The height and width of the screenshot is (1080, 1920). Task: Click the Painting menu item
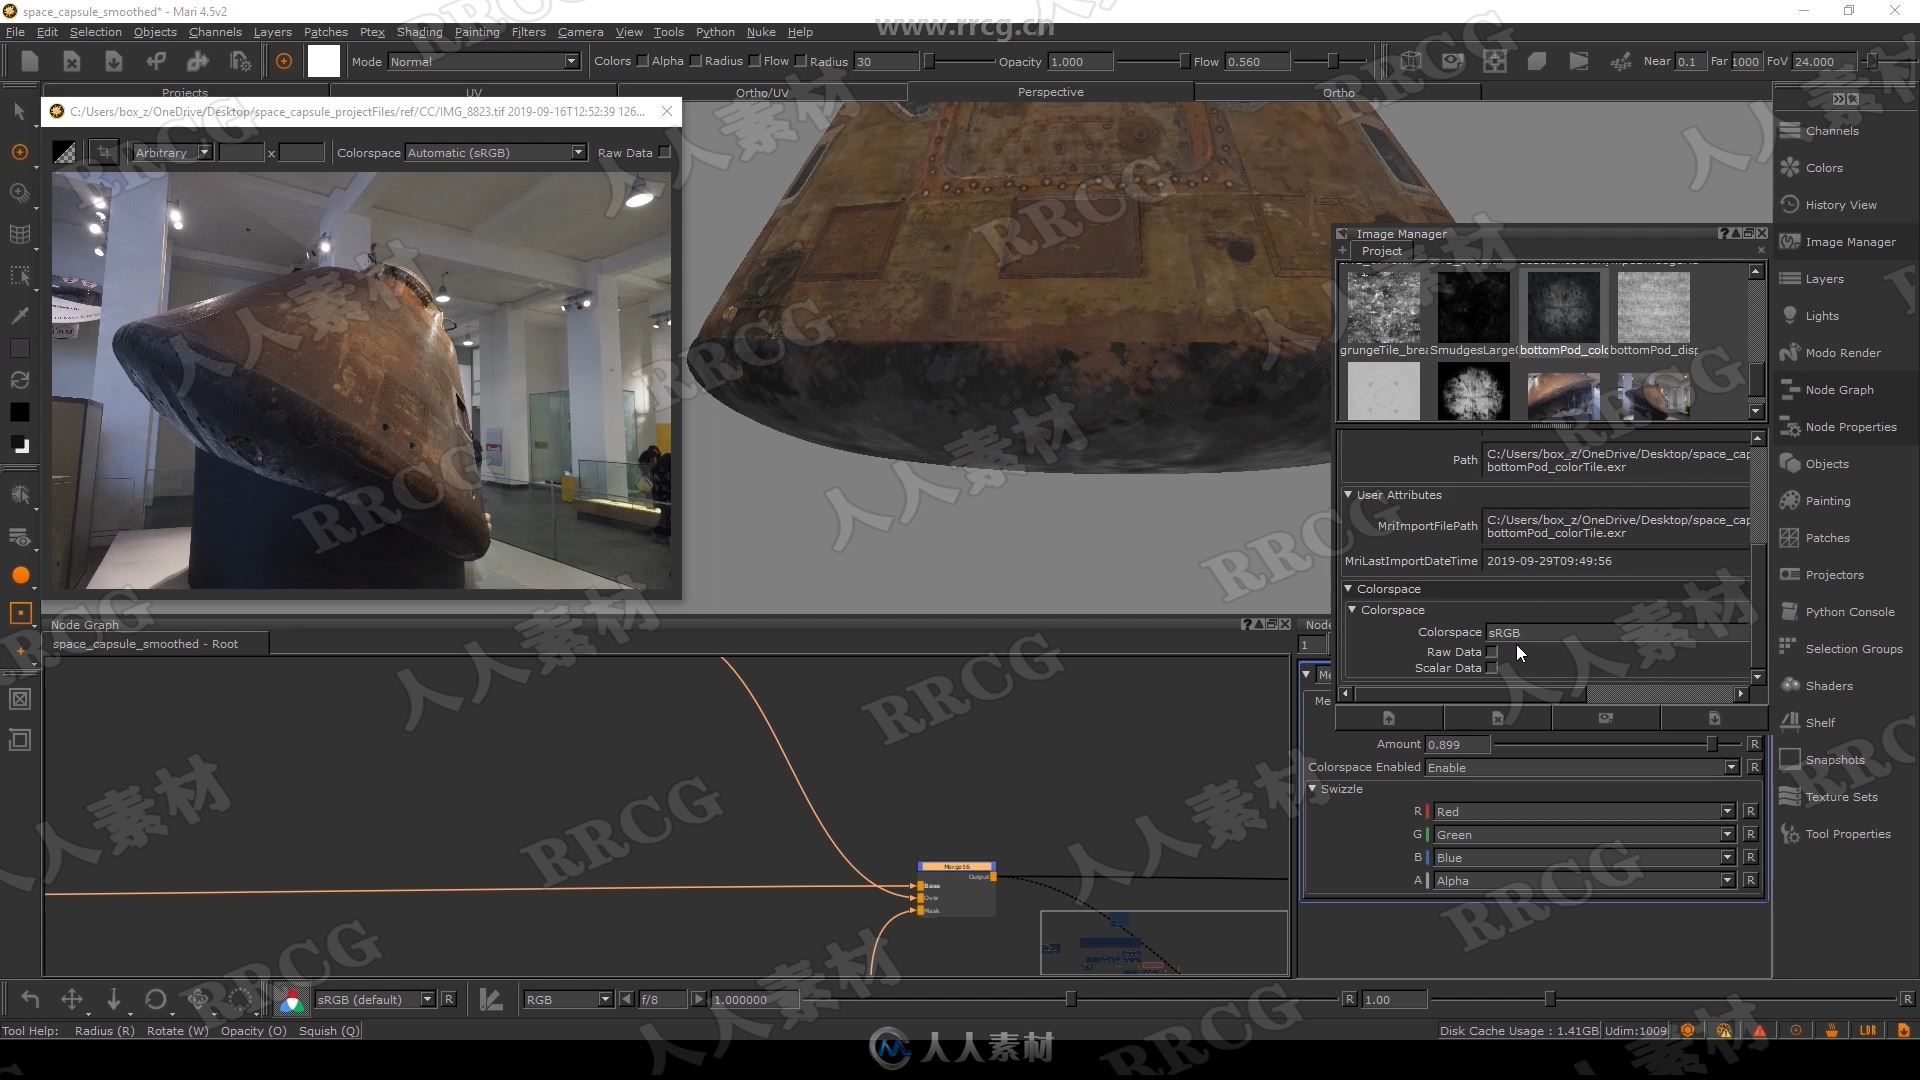[476, 30]
